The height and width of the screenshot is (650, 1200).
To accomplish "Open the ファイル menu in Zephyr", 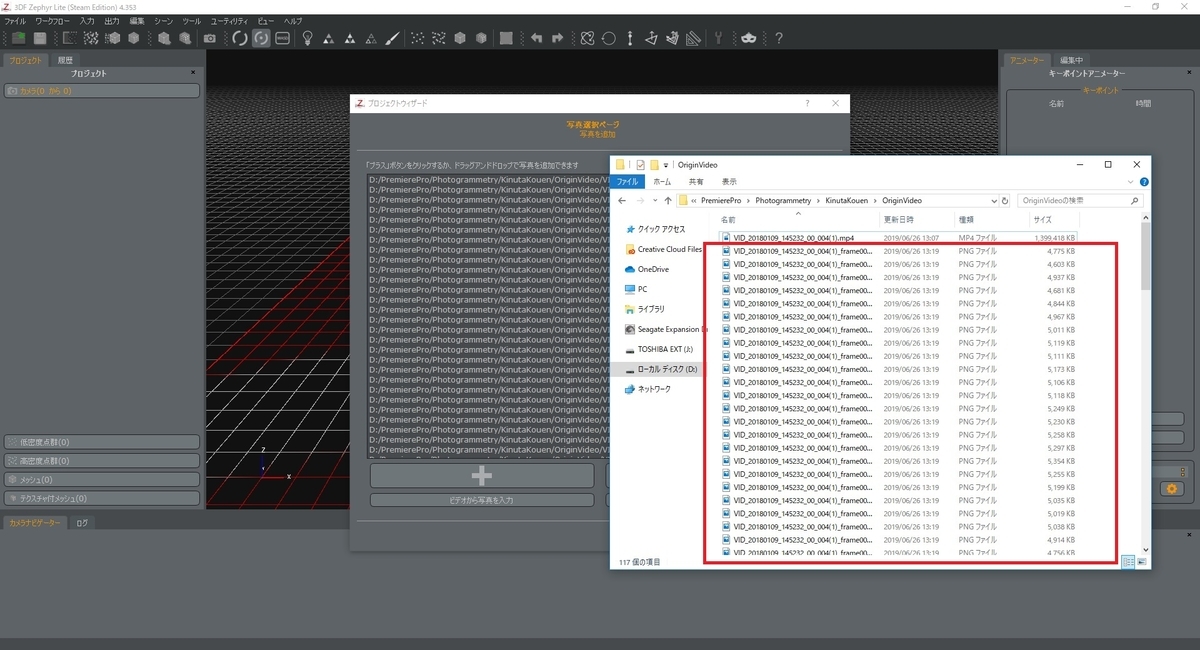I will point(15,21).
